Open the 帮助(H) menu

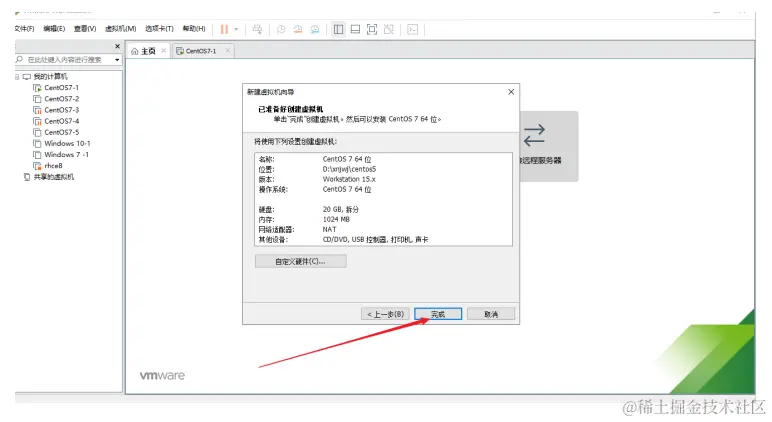click(x=194, y=29)
